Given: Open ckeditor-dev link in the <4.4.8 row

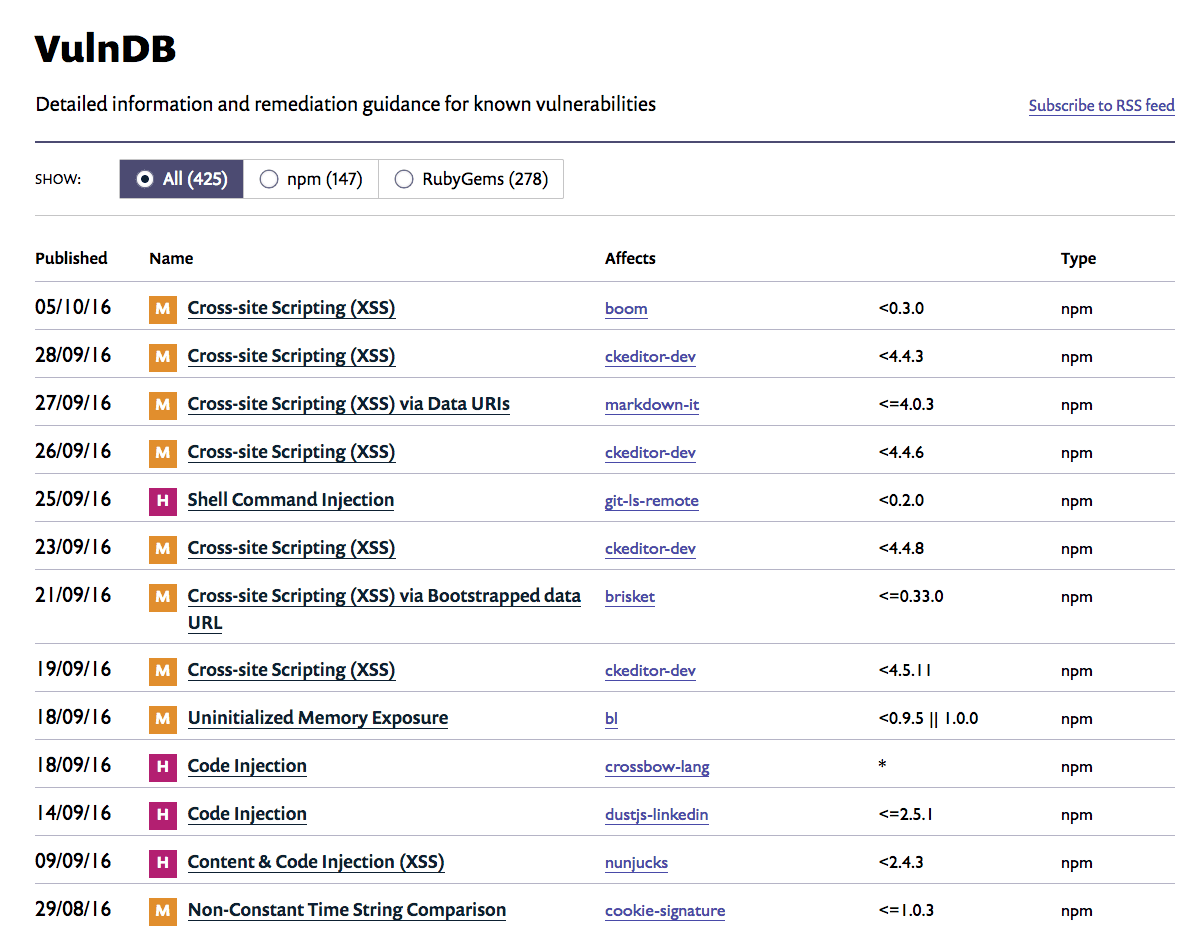Looking at the screenshot, I should (650, 549).
